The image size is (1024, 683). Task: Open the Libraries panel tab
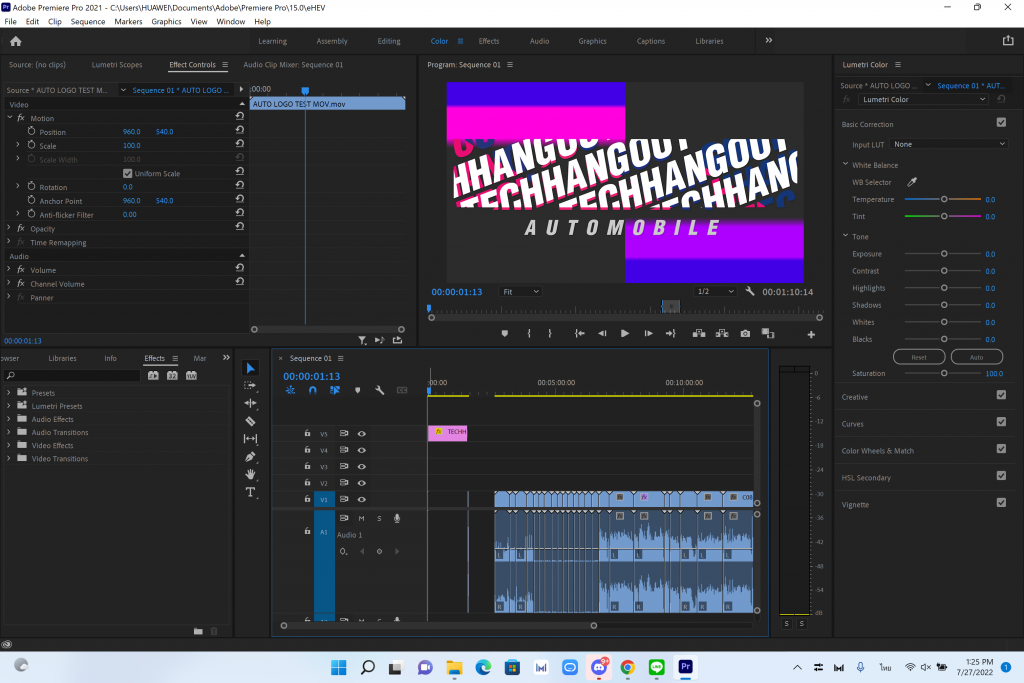coord(62,358)
